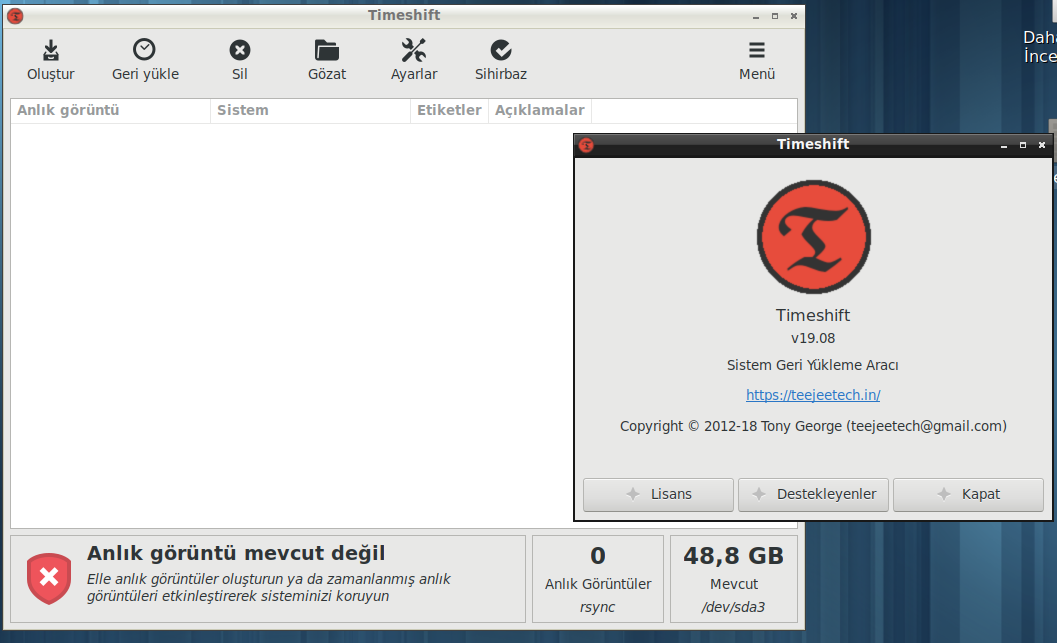Image resolution: width=1057 pixels, height=643 pixels.
Task: Close the main Timeshift window
Action: pos(793,16)
